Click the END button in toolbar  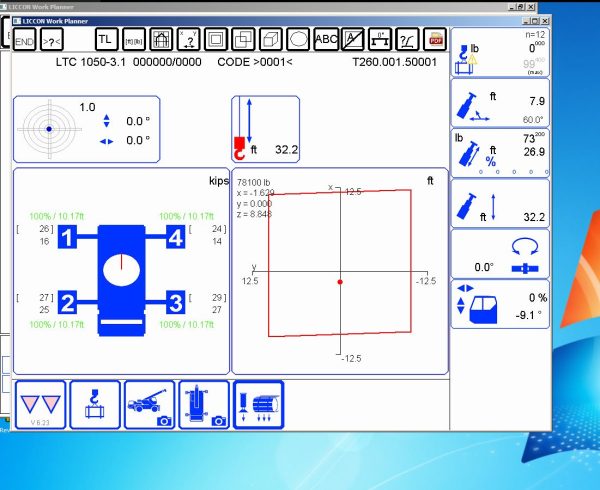click(x=24, y=39)
